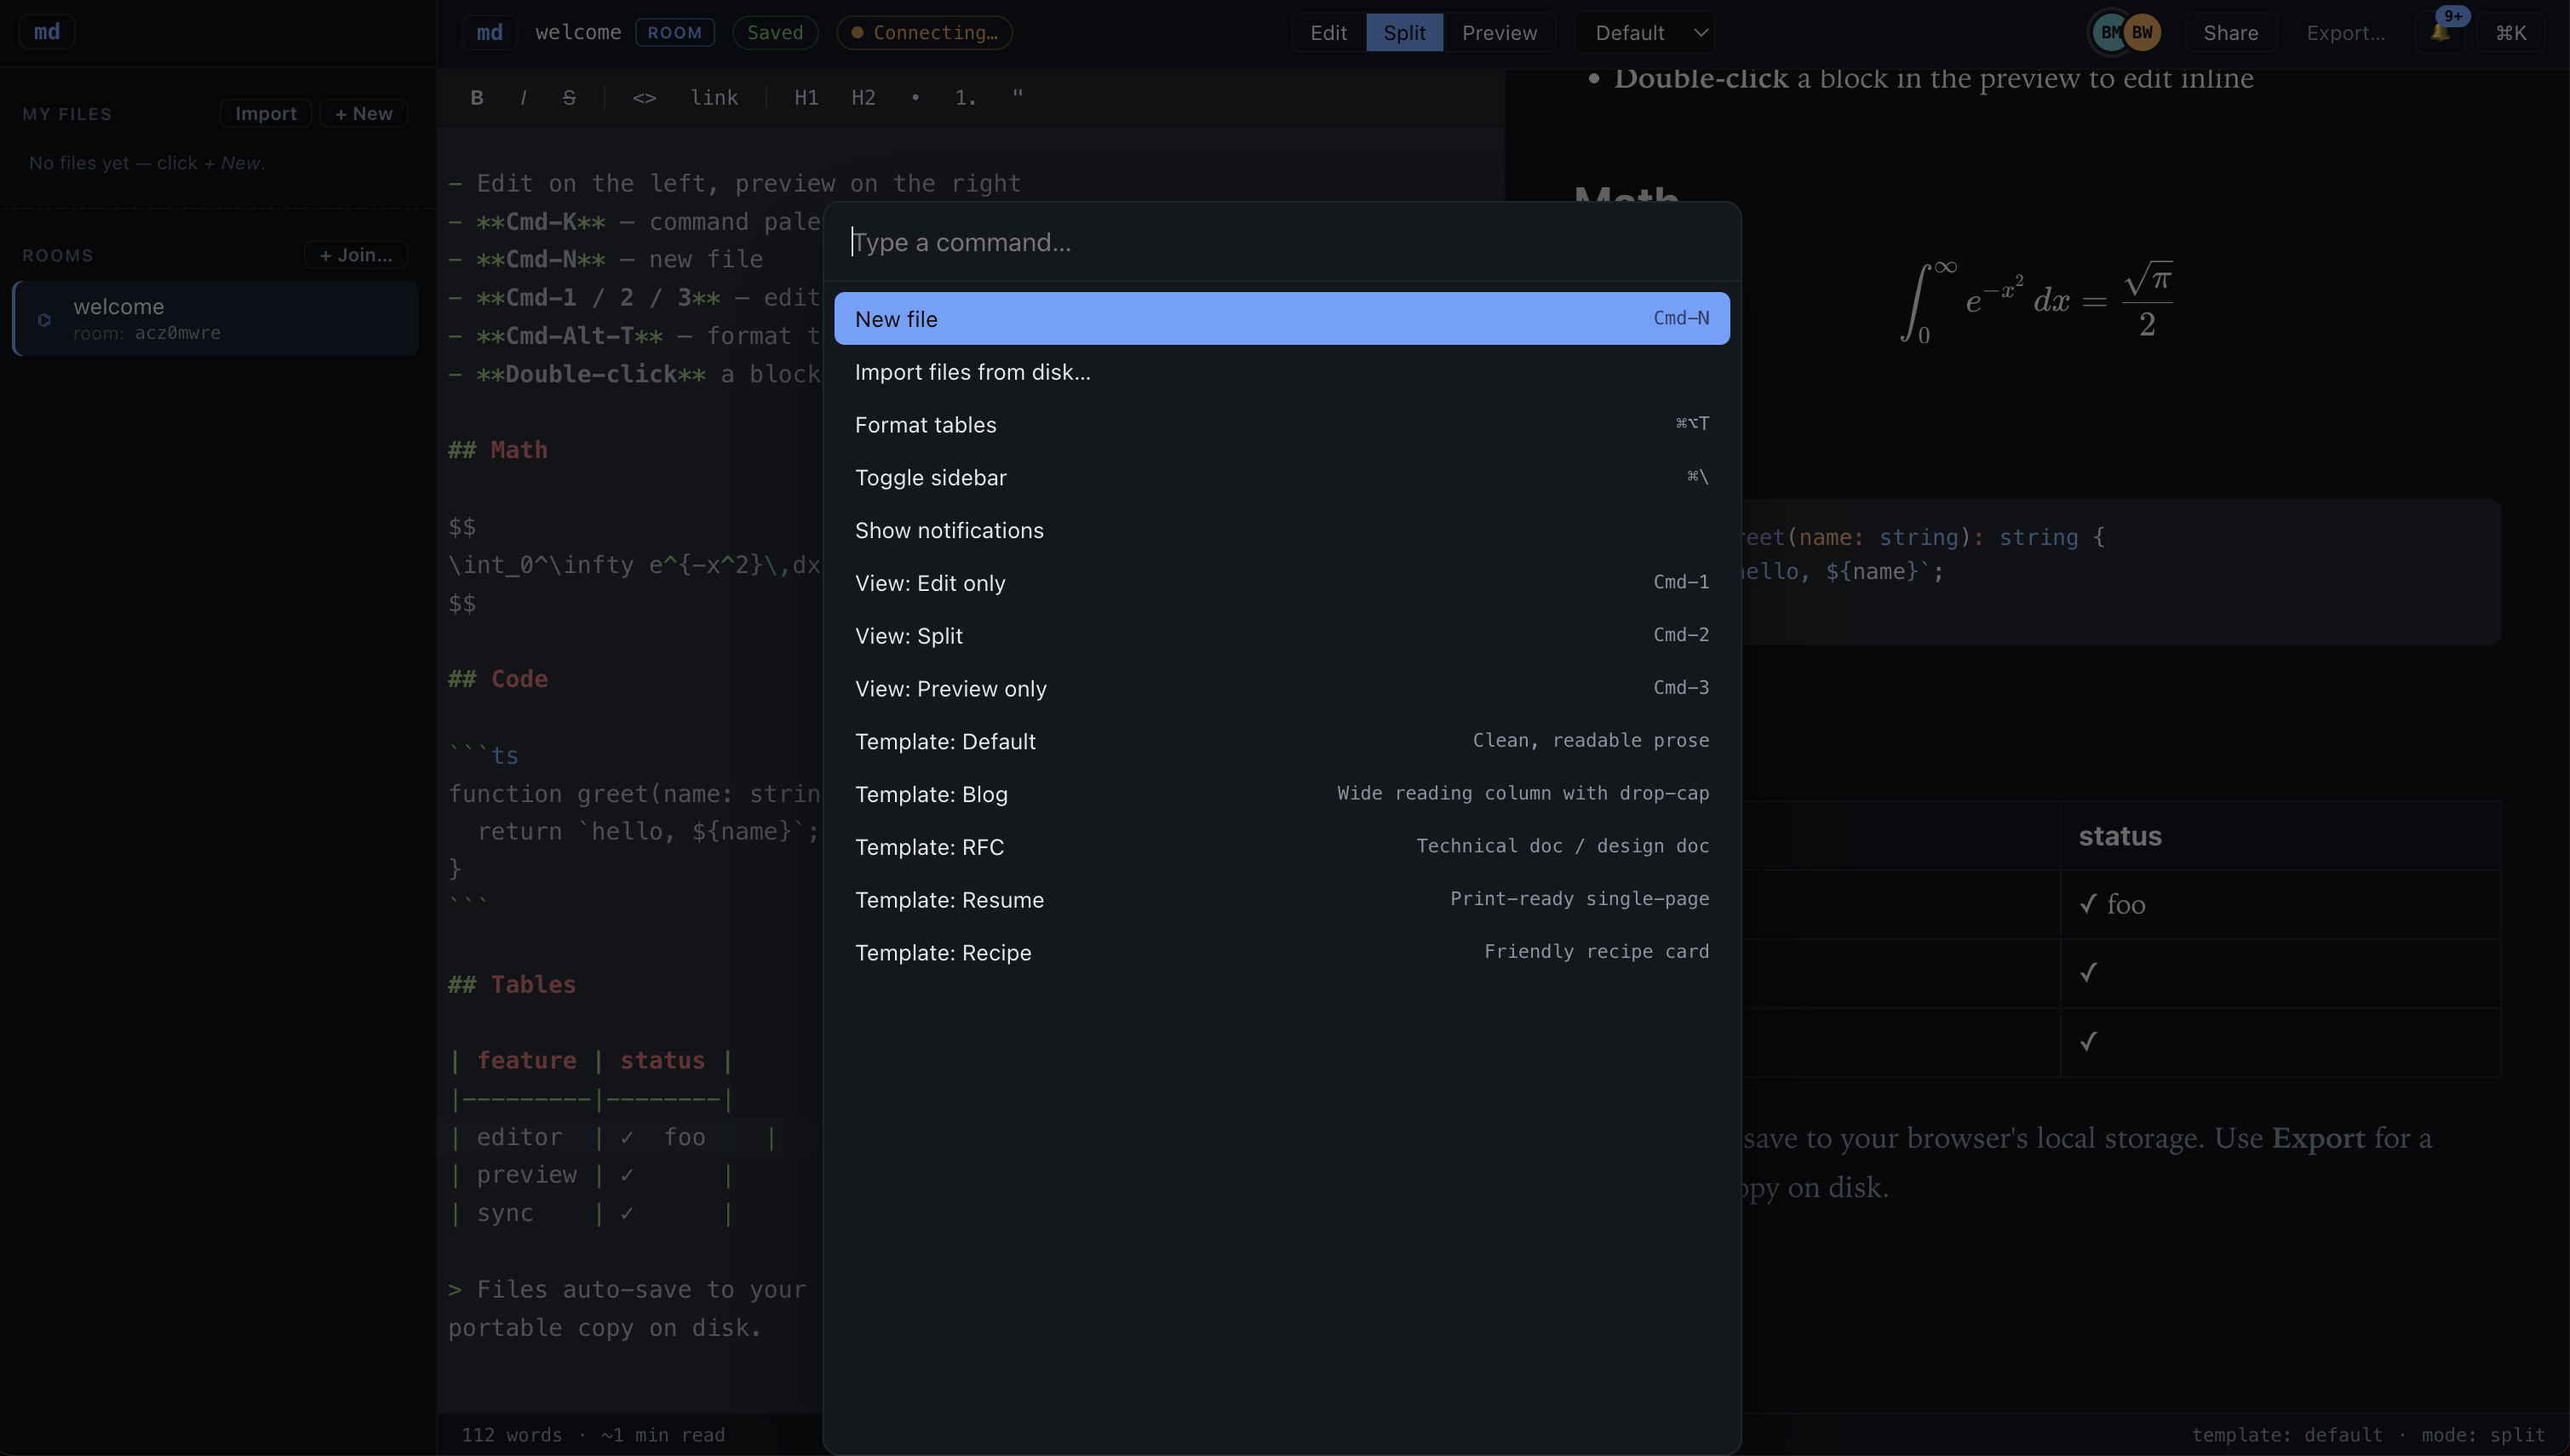Click the word count in status bar
Image resolution: width=2570 pixels, height=1456 pixels.
pyautogui.click(x=511, y=1435)
